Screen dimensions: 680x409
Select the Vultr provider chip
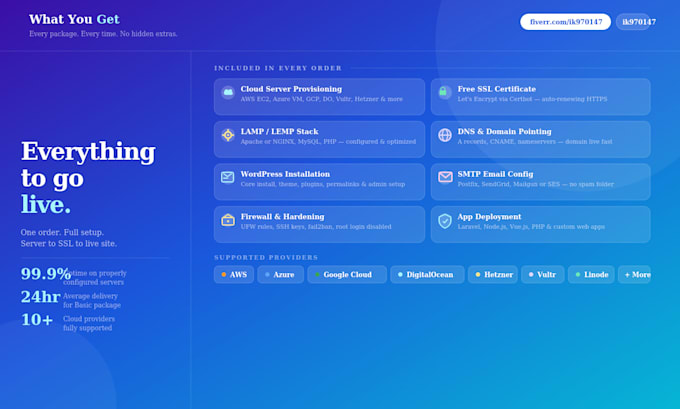point(543,275)
